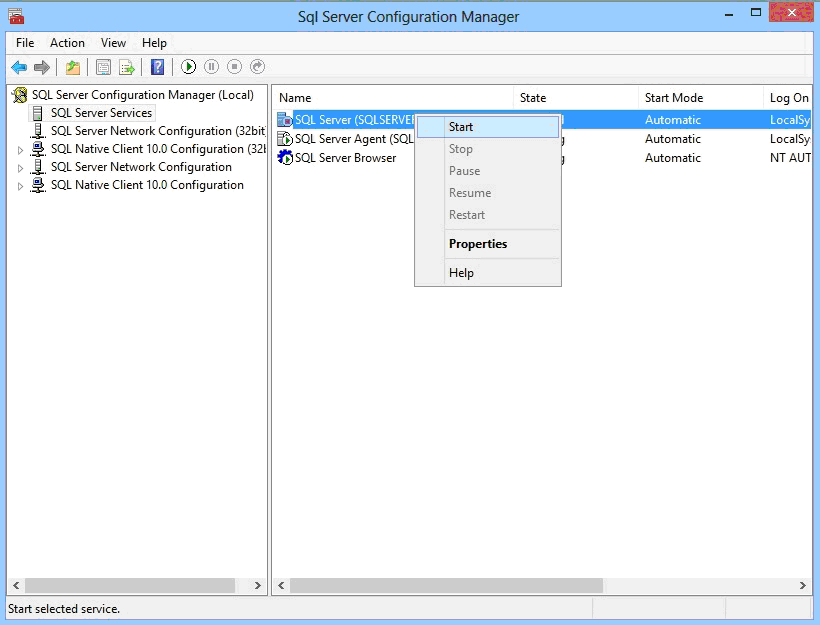
Task: Choose Start in the context menu
Action: tap(461, 127)
